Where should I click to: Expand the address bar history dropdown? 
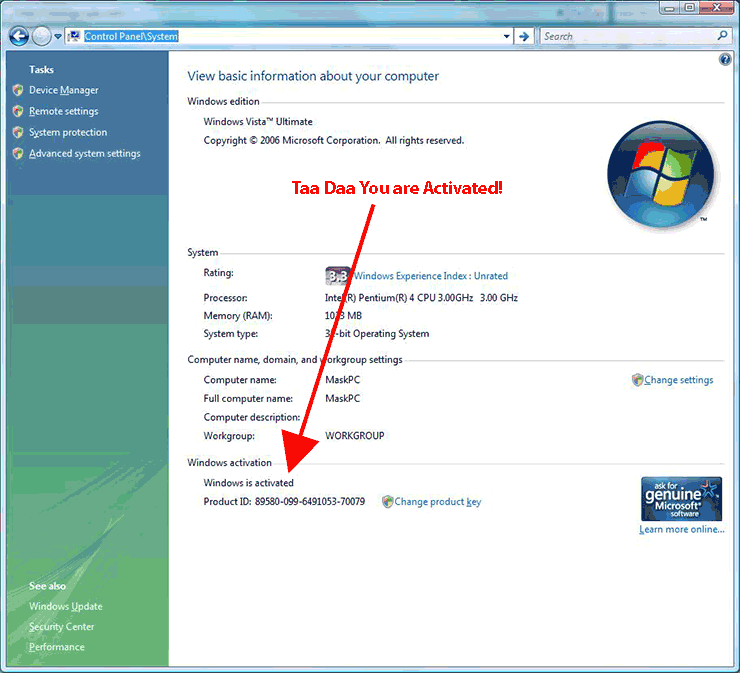[x=506, y=36]
